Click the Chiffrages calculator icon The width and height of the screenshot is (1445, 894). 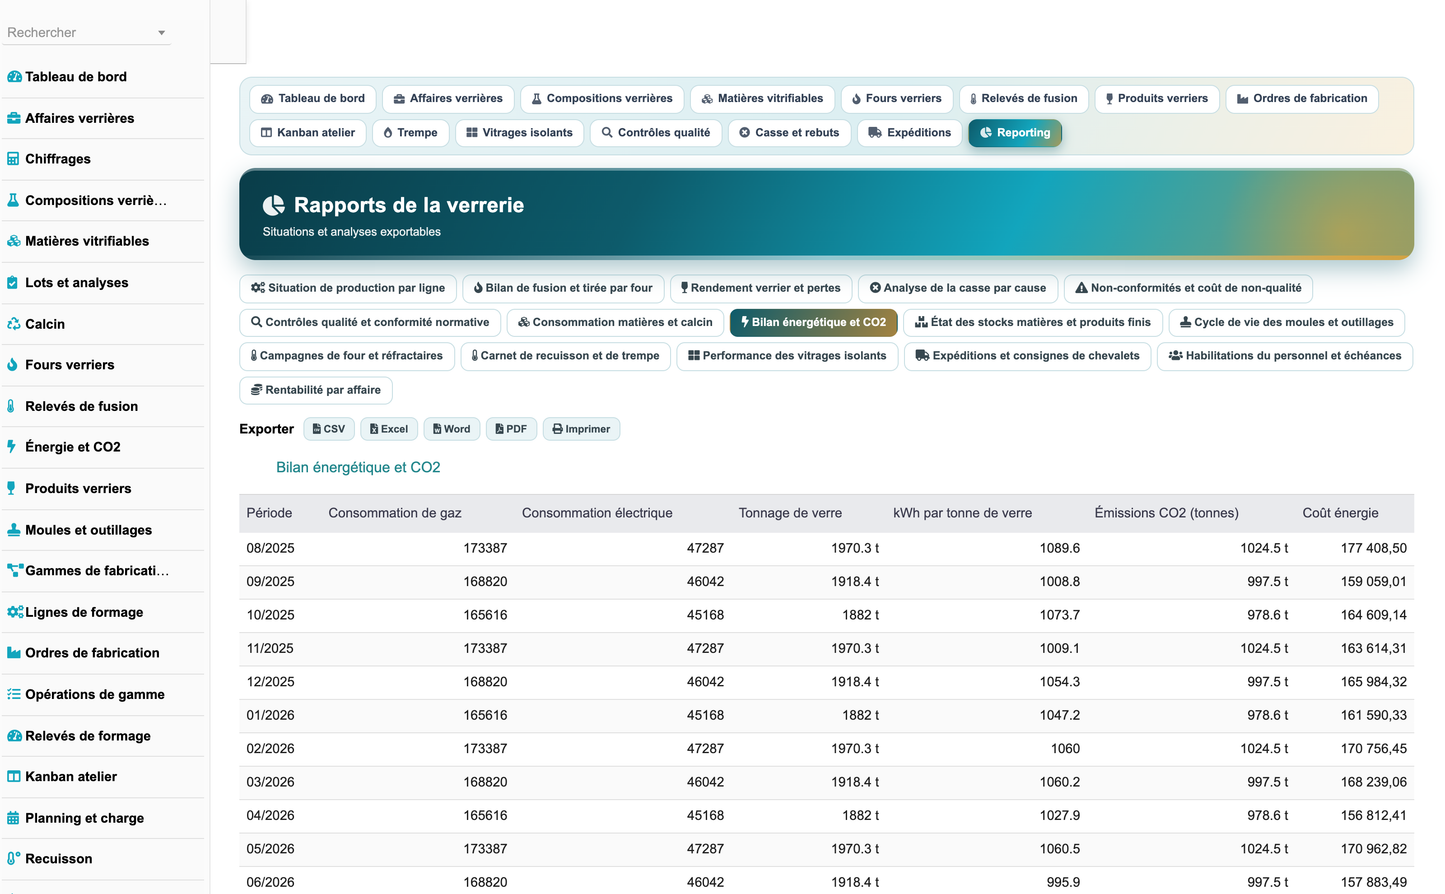pos(13,159)
